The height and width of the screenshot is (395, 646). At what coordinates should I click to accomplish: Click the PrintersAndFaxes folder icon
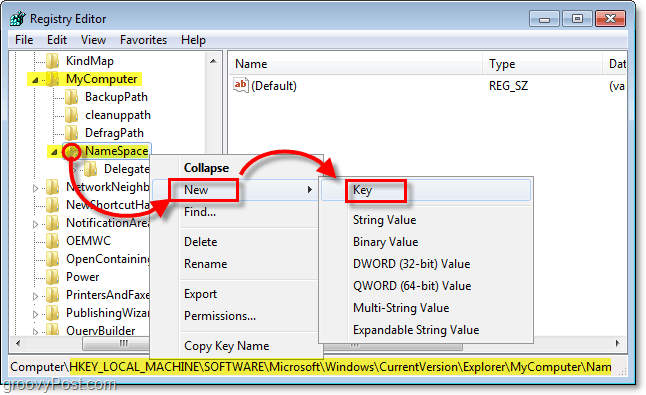pos(52,295)
